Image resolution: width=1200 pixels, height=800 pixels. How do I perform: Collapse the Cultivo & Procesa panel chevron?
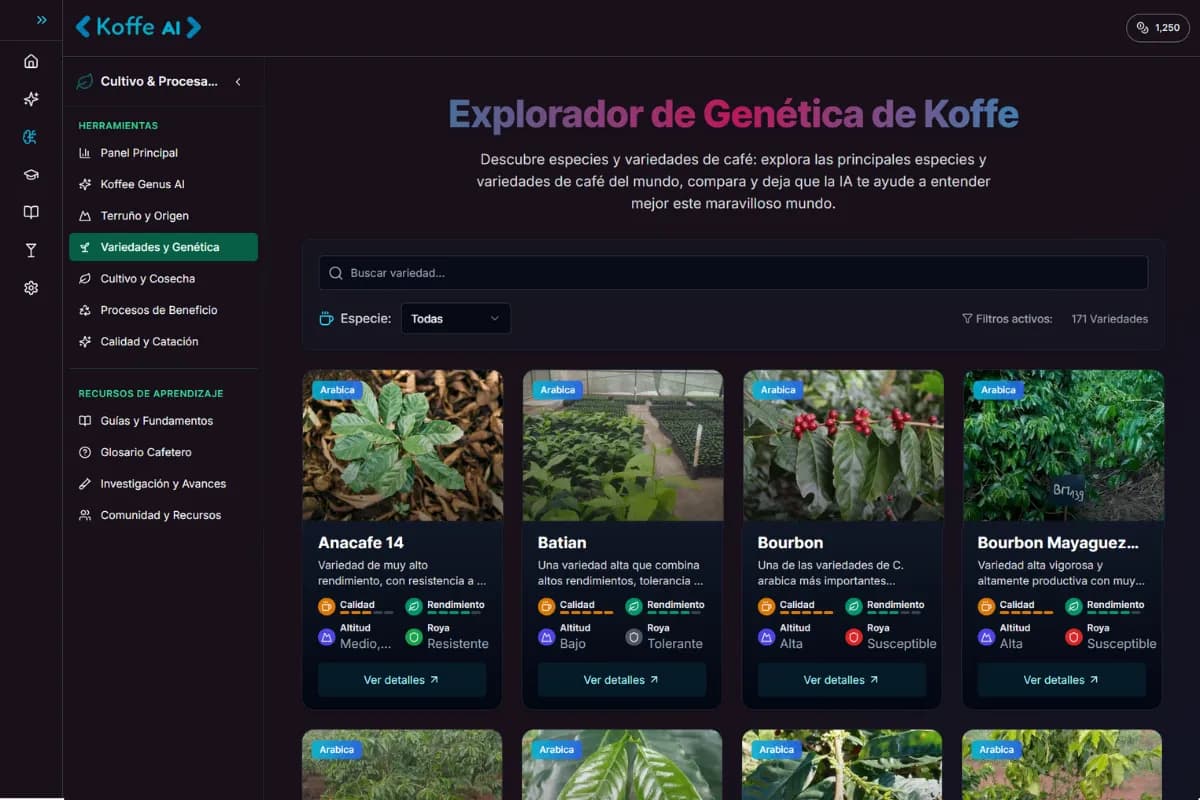(238, 83)
